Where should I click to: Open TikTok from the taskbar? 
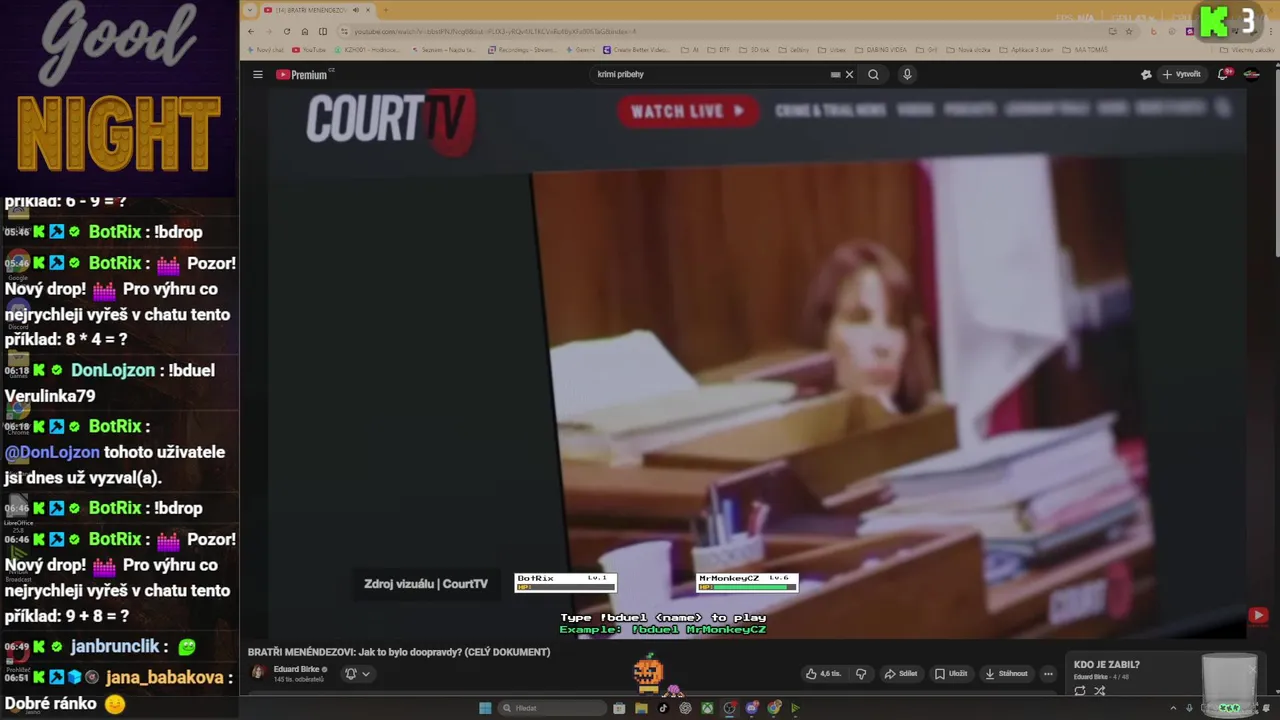(663, 708)
